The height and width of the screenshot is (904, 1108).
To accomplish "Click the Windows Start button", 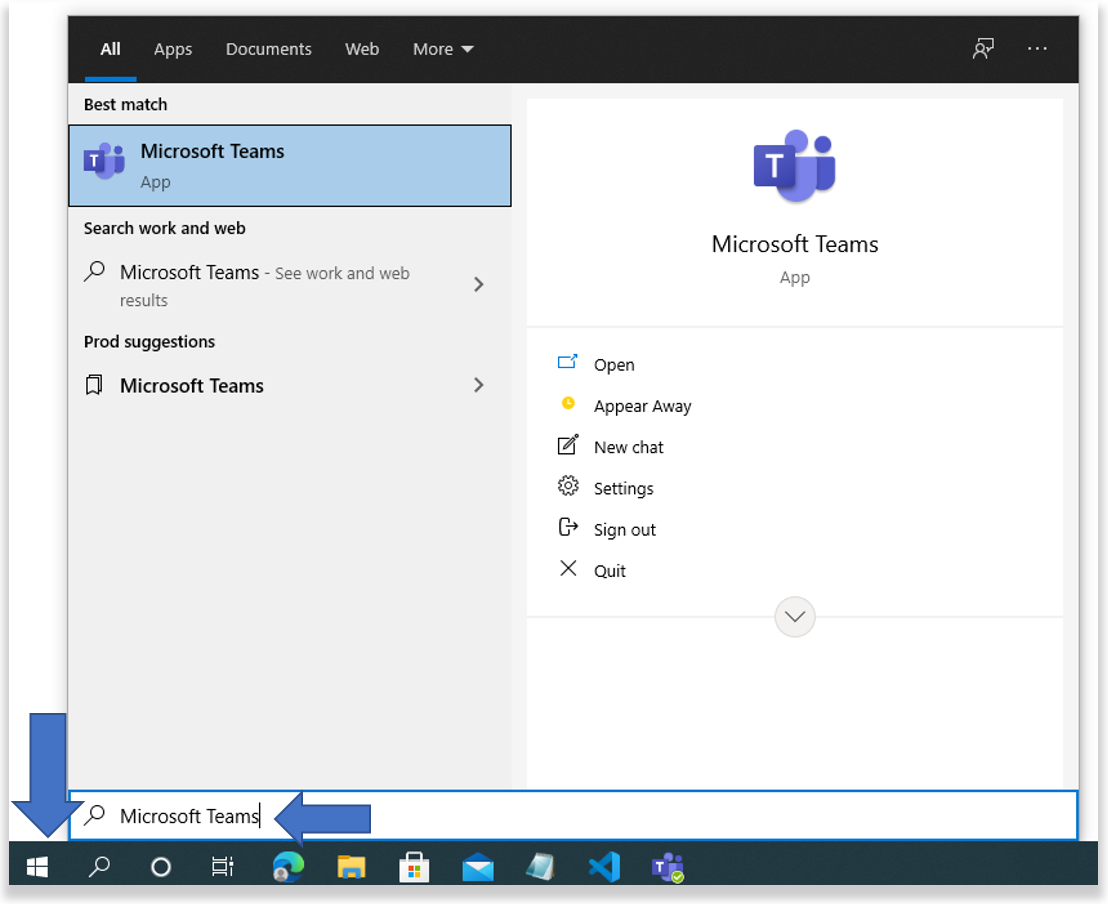I will [37, 867].
